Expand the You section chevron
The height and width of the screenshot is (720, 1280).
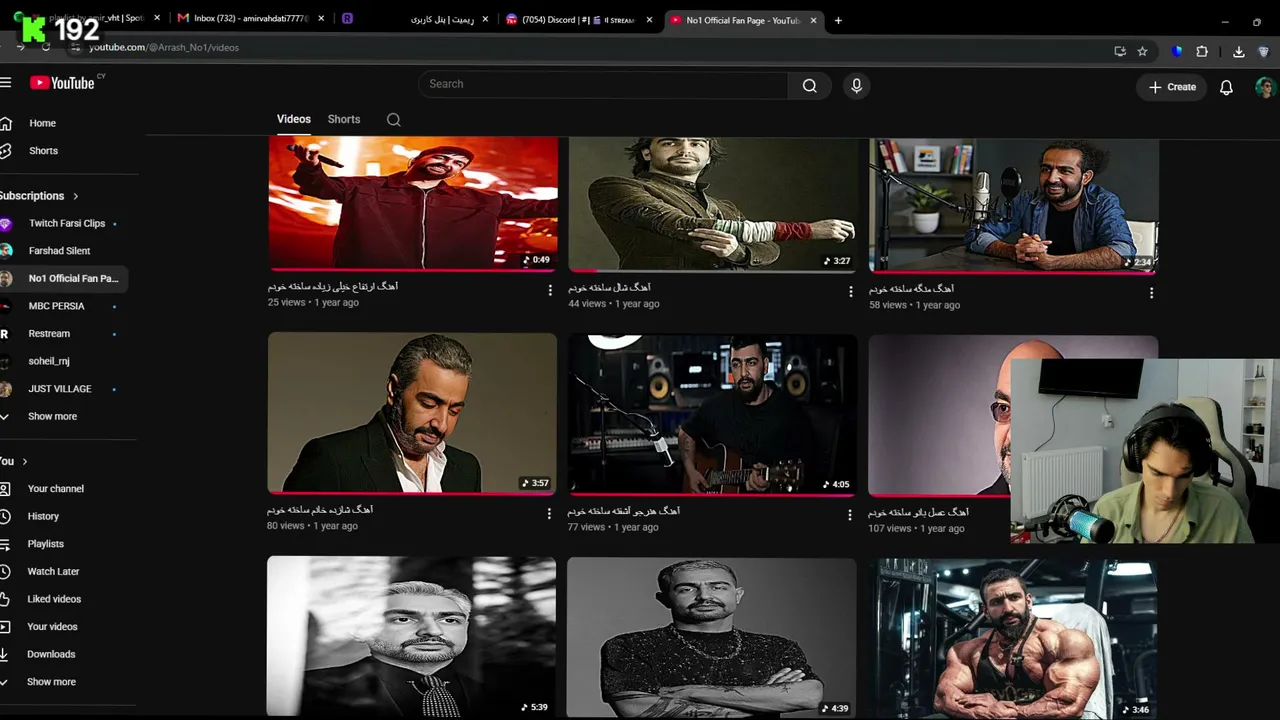point(25,461)
